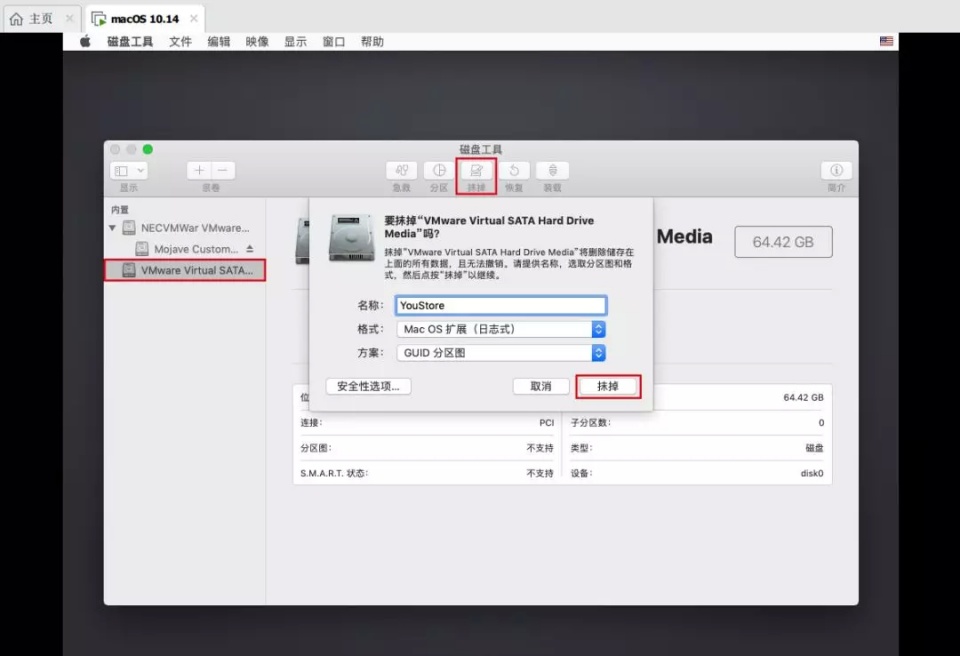Open the 磁盘工具 menu
Screen dimensions: 960x656
coord(130,42)
